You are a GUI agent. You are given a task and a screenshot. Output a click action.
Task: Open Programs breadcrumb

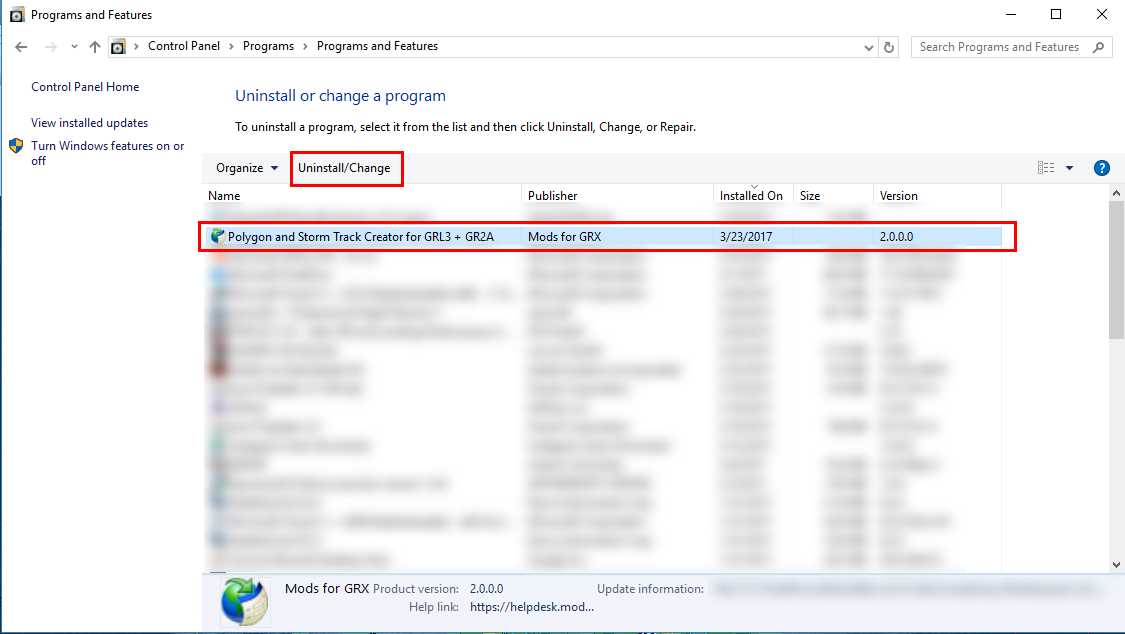click(268, 46)
